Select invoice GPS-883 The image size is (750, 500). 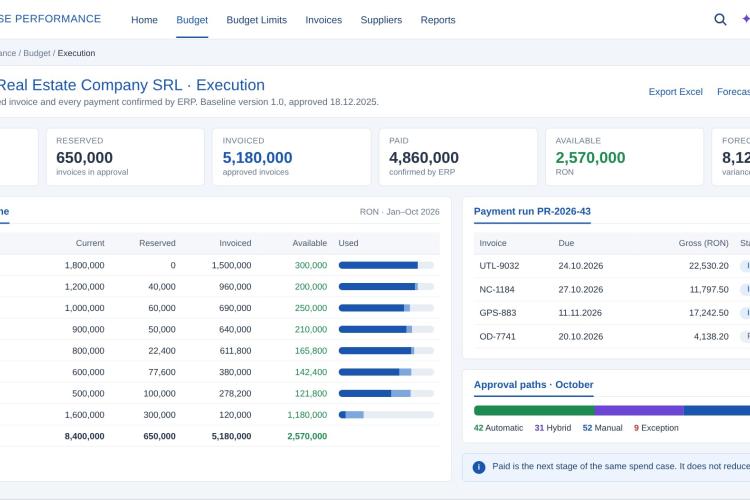click(497, 313)
